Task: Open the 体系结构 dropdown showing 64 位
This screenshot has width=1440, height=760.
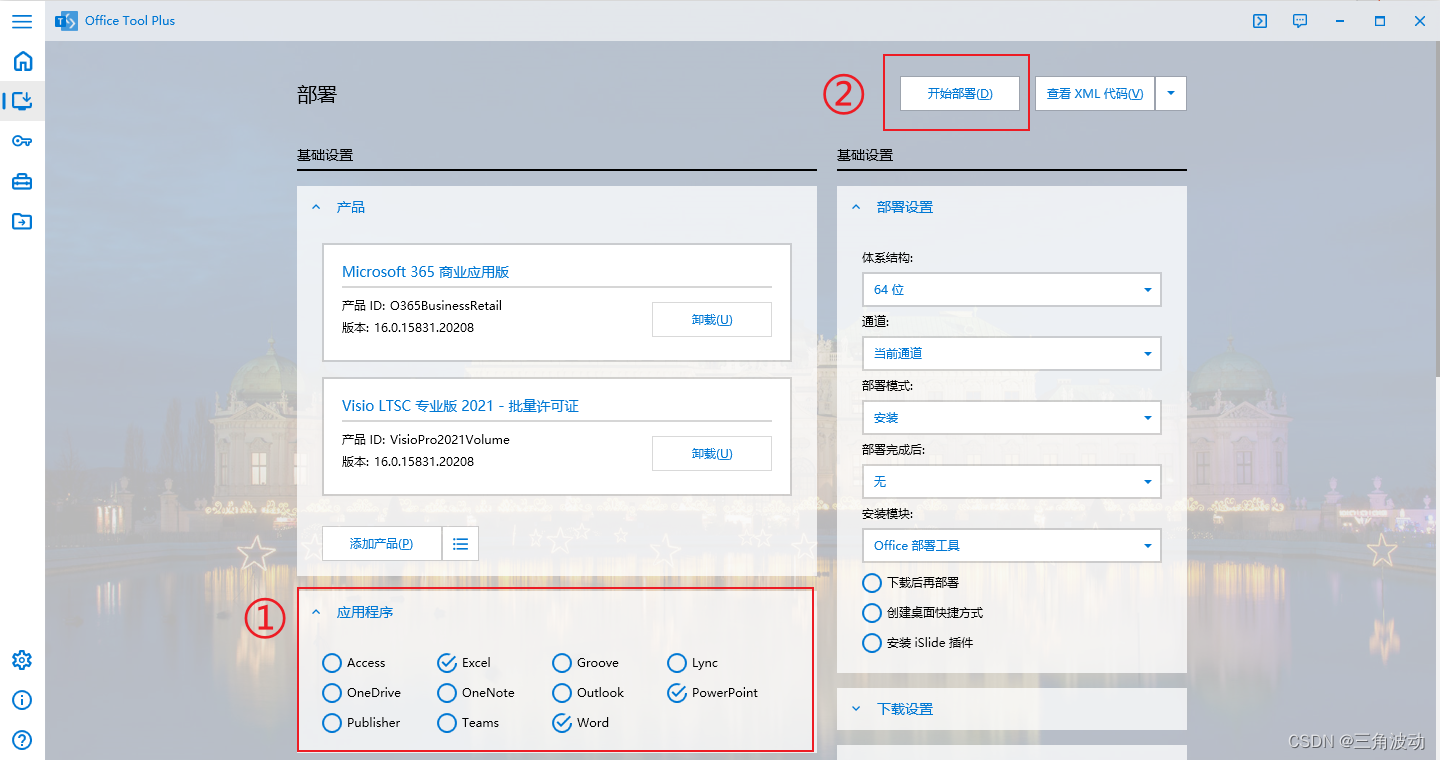Action: pyautogui.click(x=1011, y=289)
